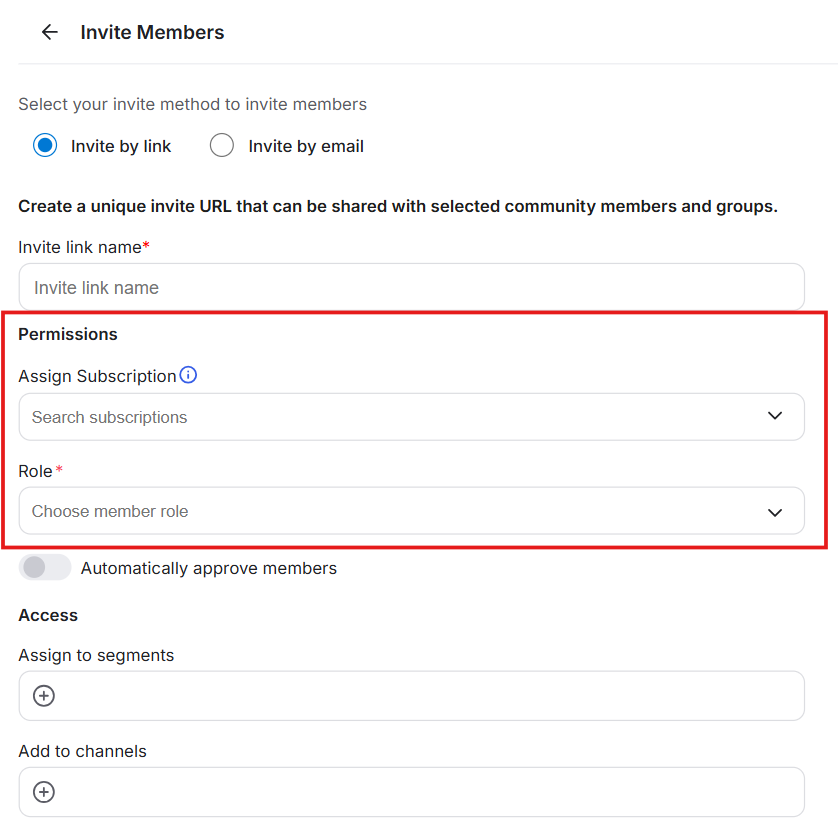This screenshot has width=838, height=826.
Task: Click the "Invite link name" field label
Action: click(x=80, y=247)
